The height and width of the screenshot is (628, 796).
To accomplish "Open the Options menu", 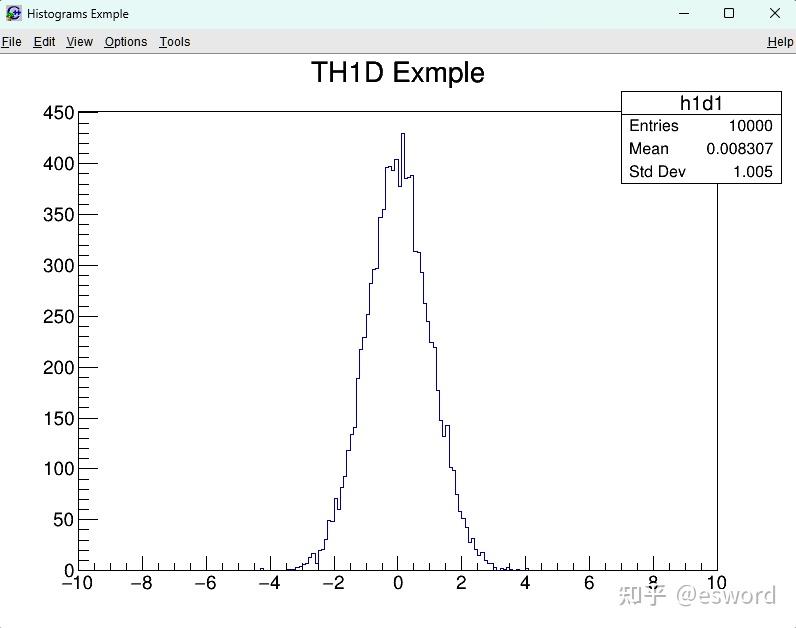I will [126, 42].
